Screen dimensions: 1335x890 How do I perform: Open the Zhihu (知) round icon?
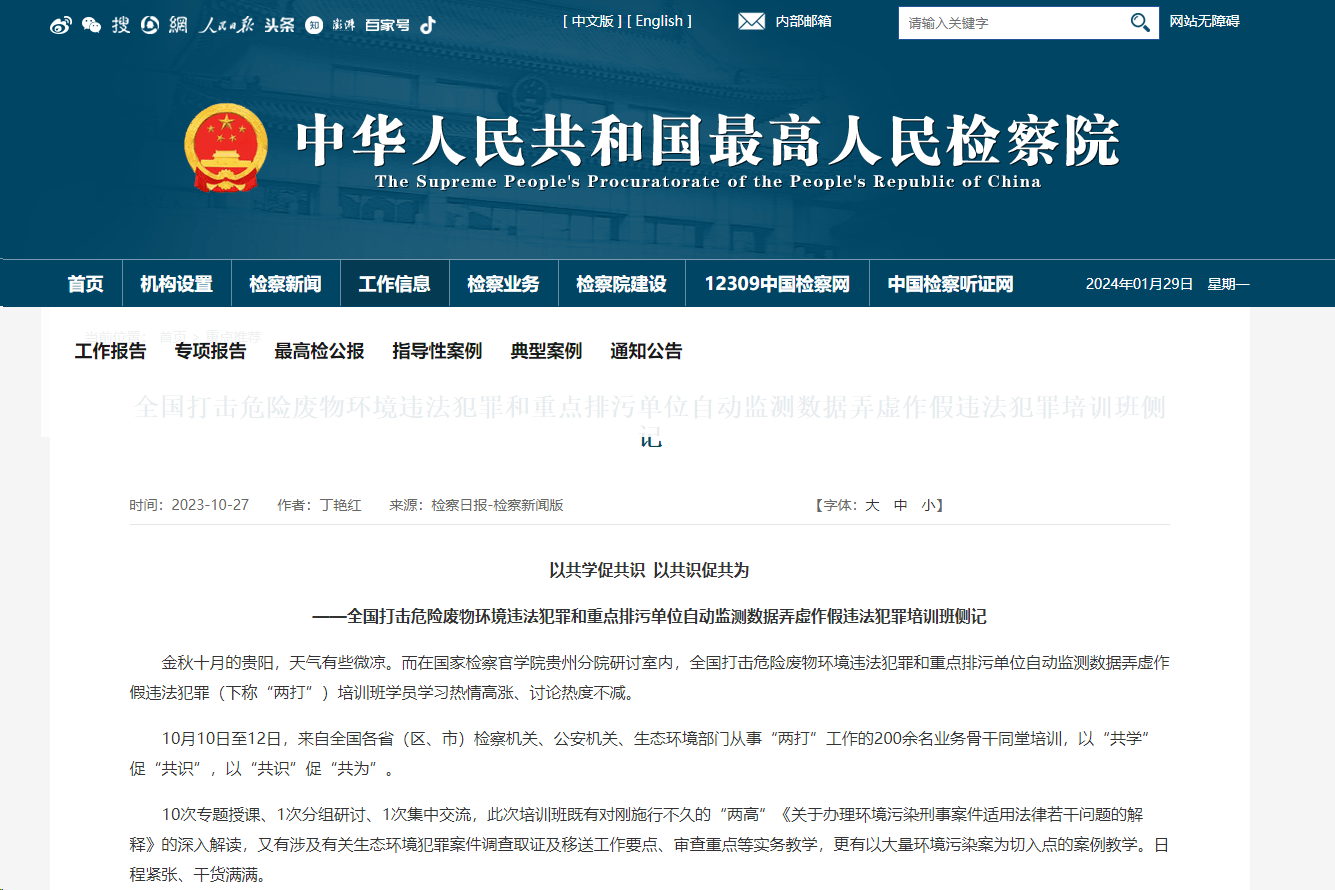tap(314, 25)
